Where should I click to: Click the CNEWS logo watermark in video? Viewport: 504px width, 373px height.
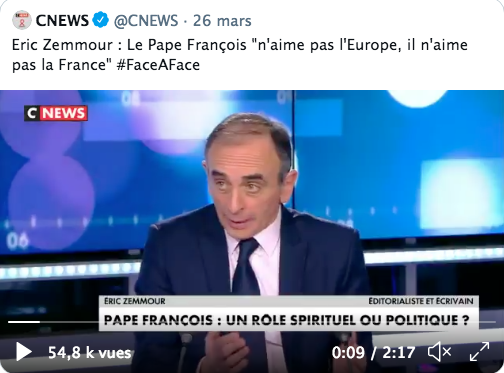point(56,113)
